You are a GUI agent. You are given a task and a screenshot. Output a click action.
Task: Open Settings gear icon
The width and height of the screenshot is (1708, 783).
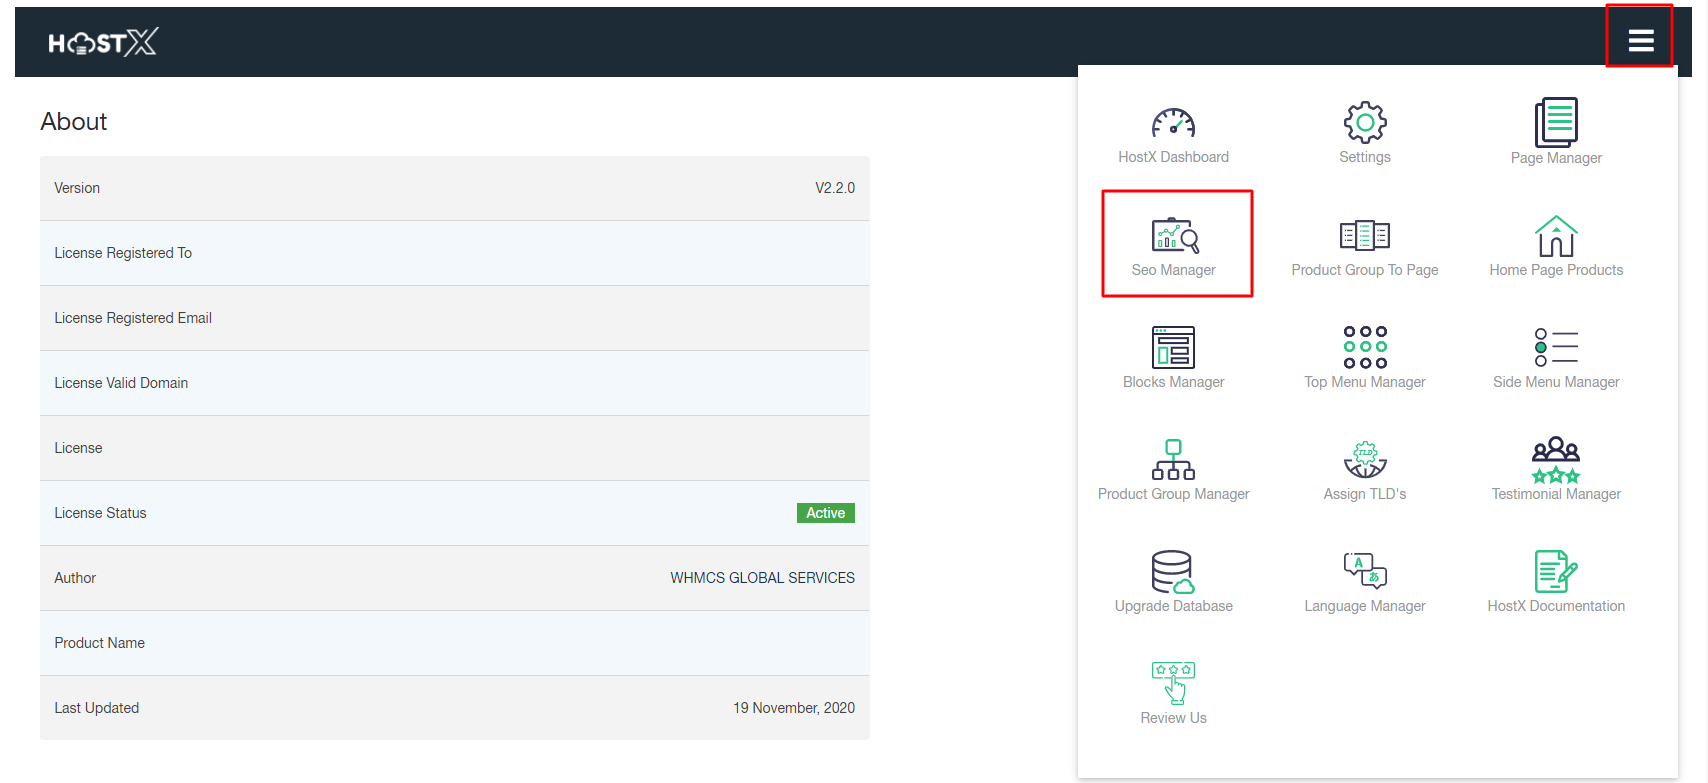1364,123
